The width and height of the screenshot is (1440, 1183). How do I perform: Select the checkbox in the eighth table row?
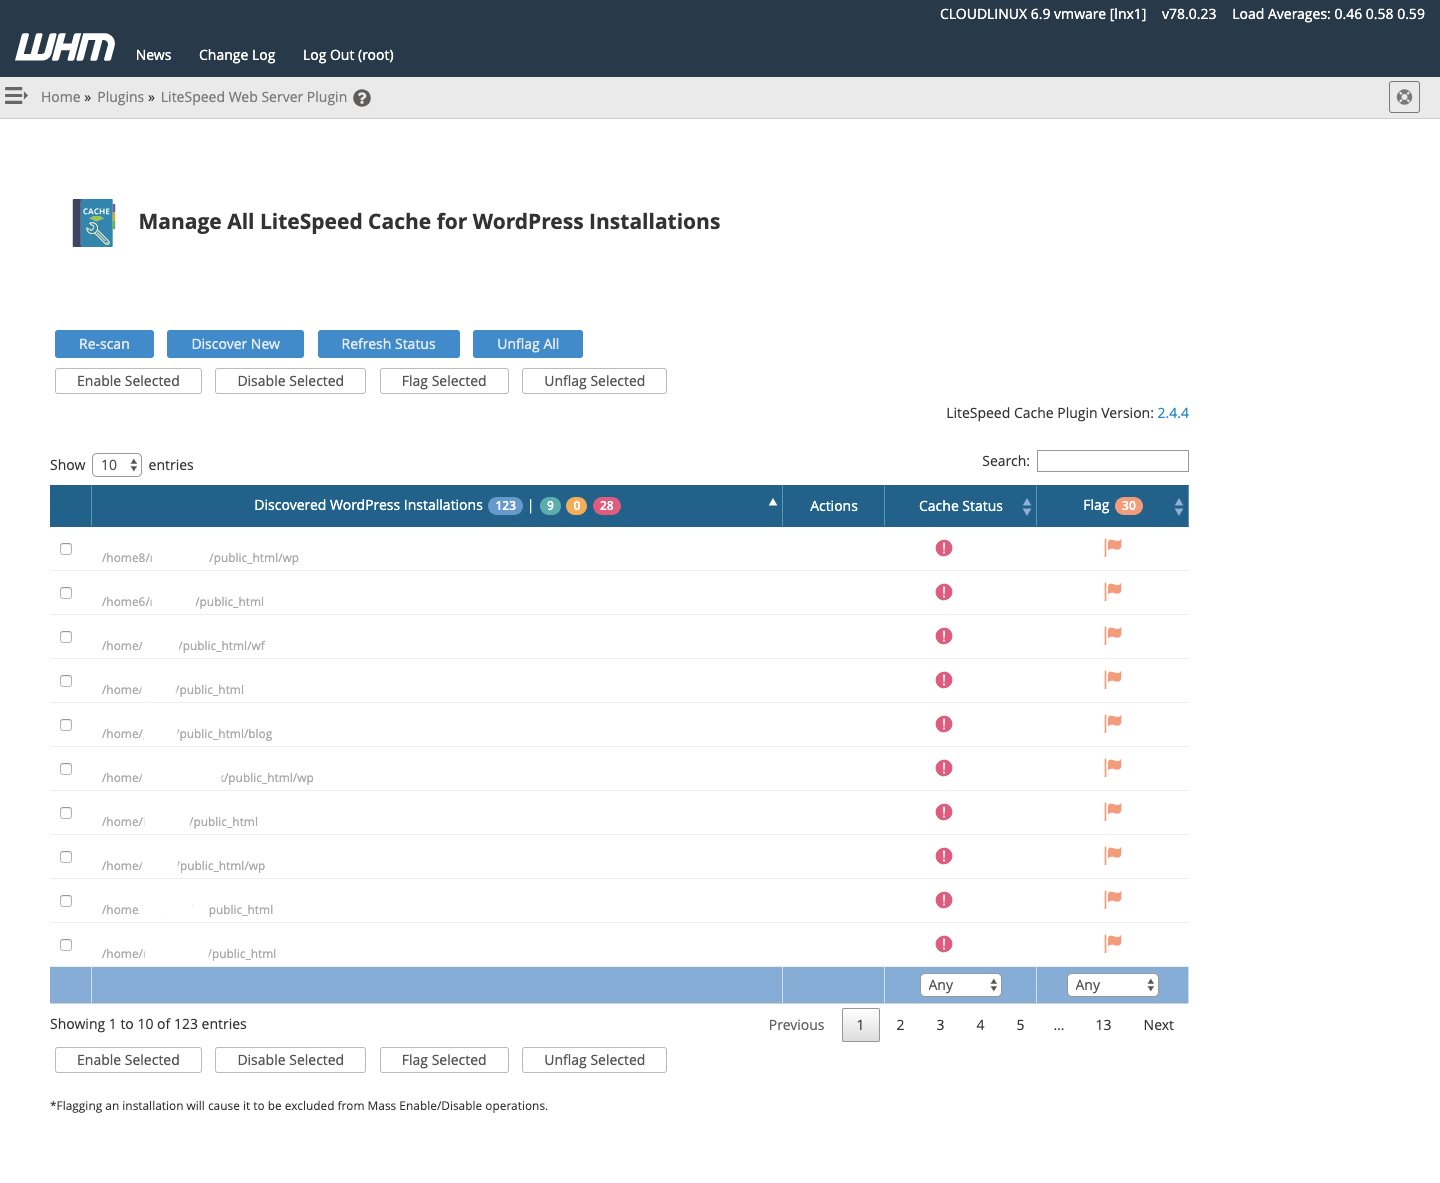(66, 857)
